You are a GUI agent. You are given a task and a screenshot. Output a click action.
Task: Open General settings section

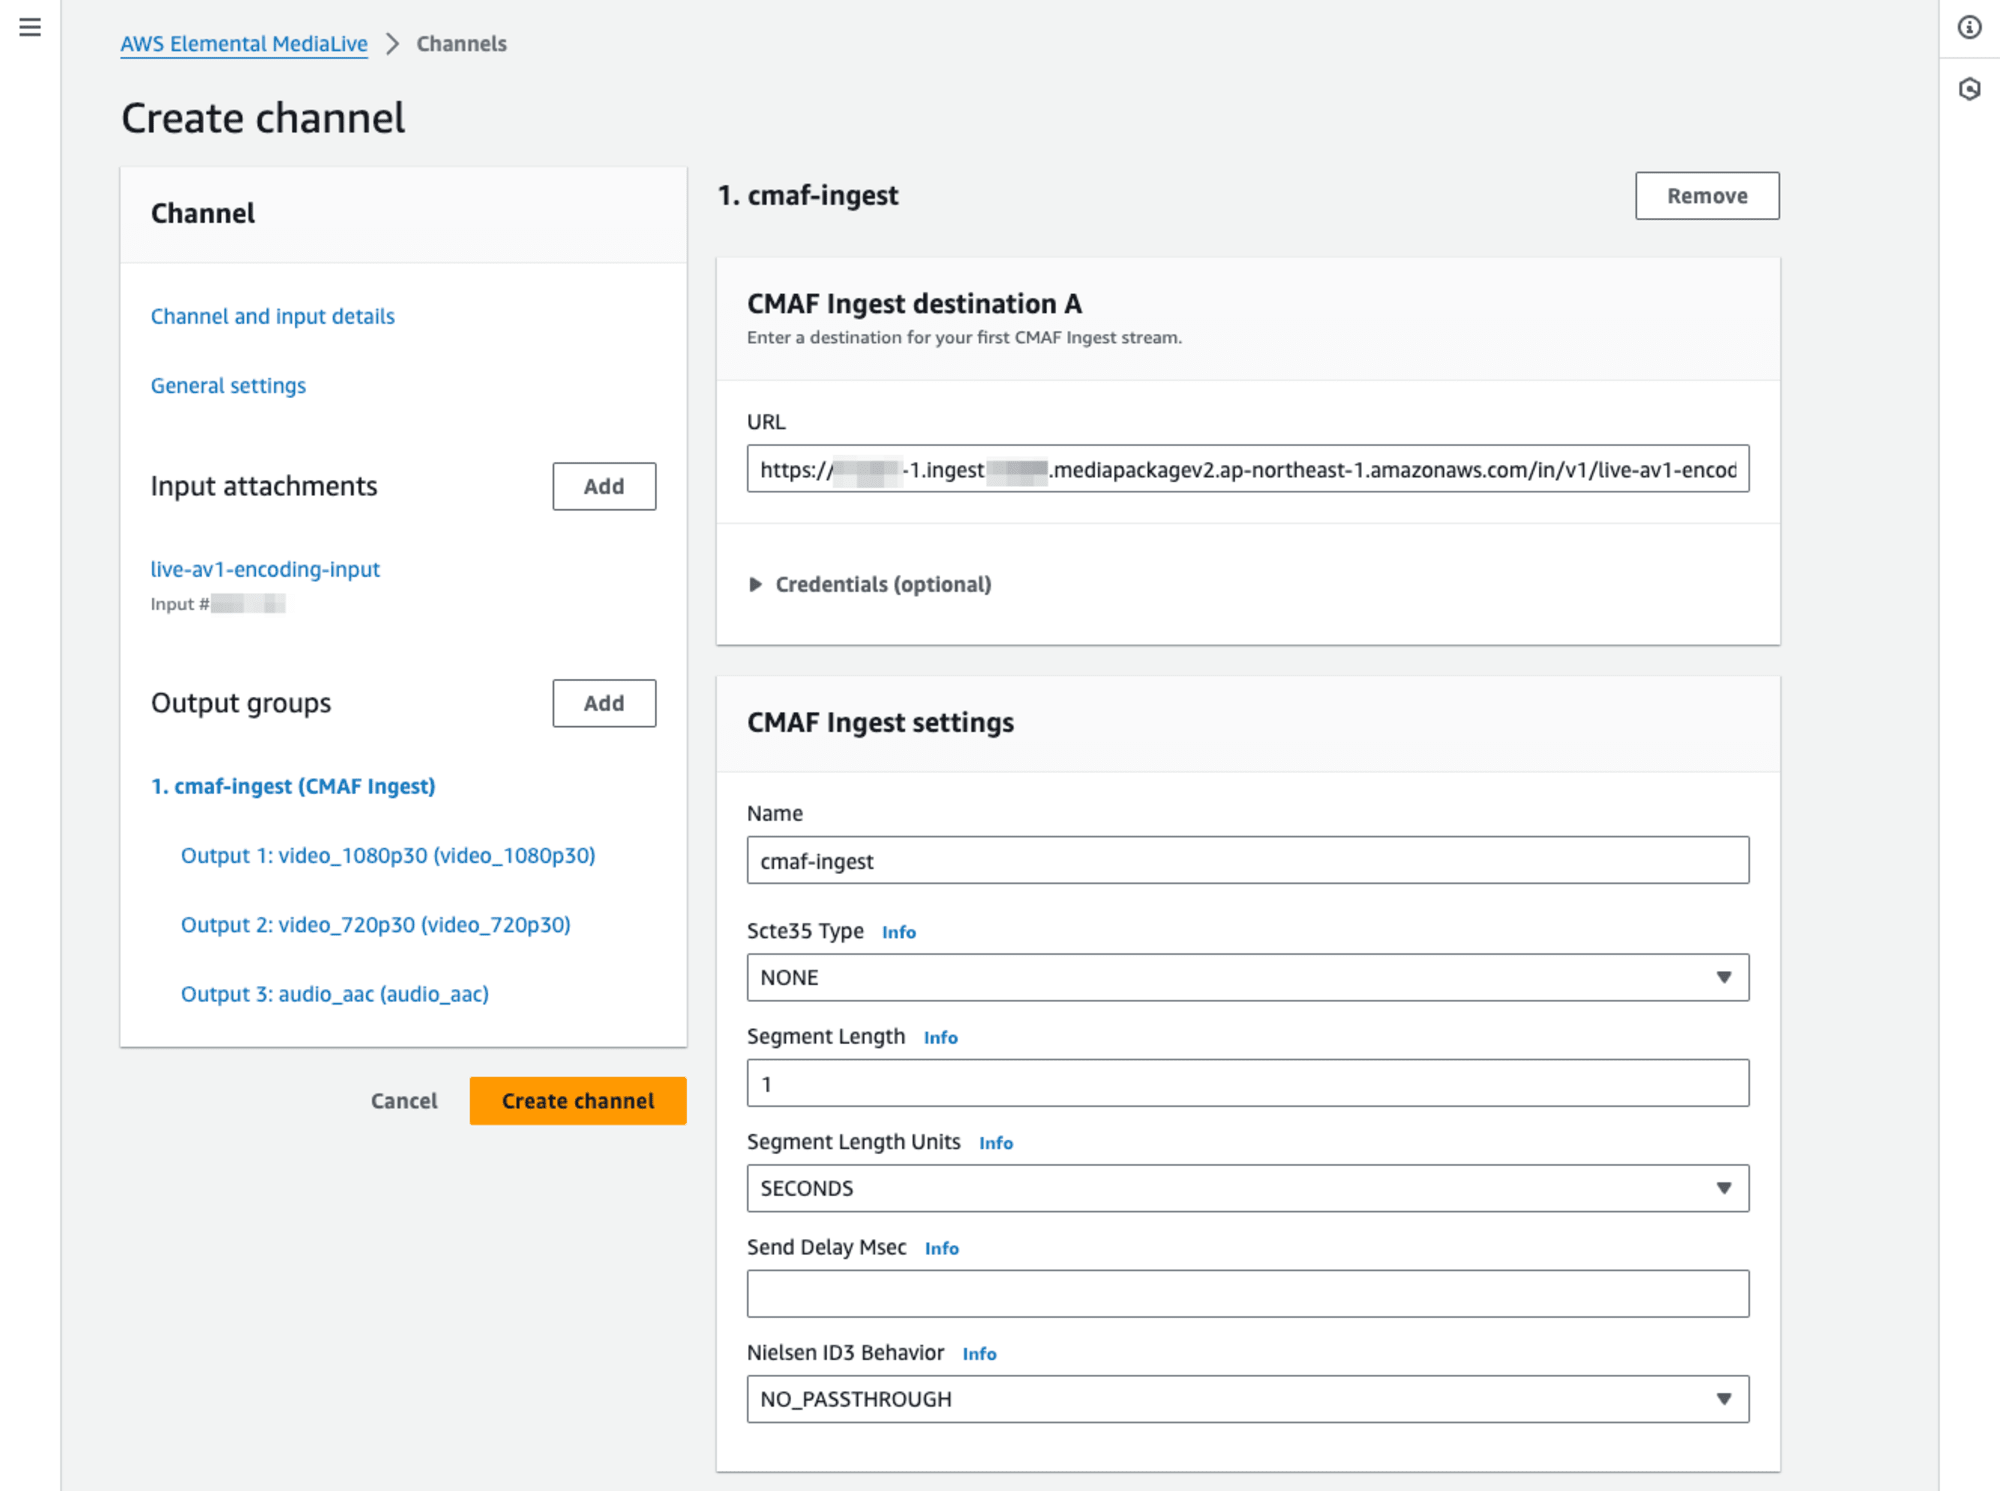[x=228, y=385]
